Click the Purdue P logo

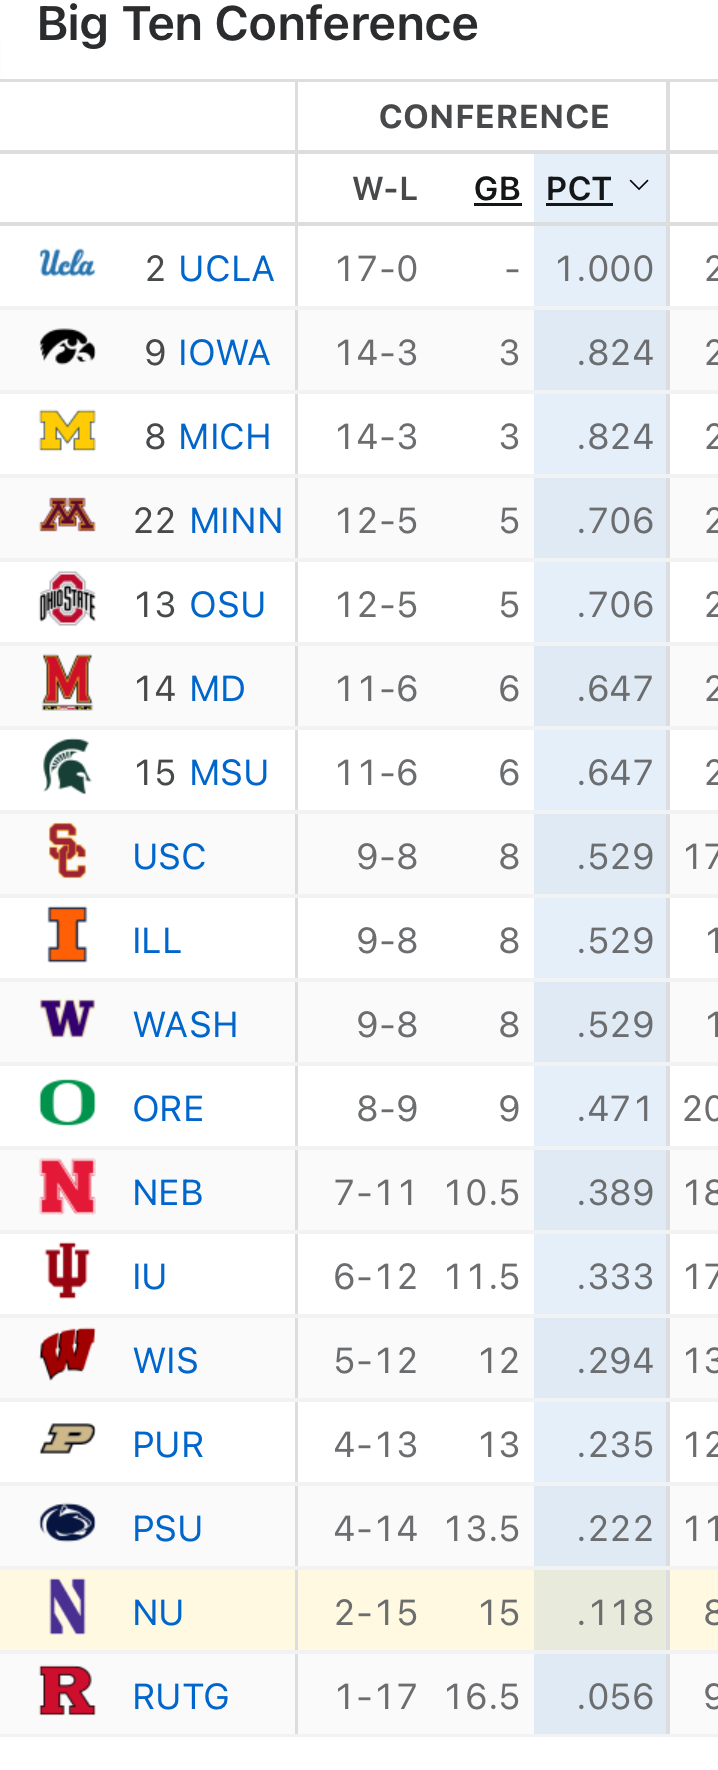pyautogui.click(x=67, y=1440)
